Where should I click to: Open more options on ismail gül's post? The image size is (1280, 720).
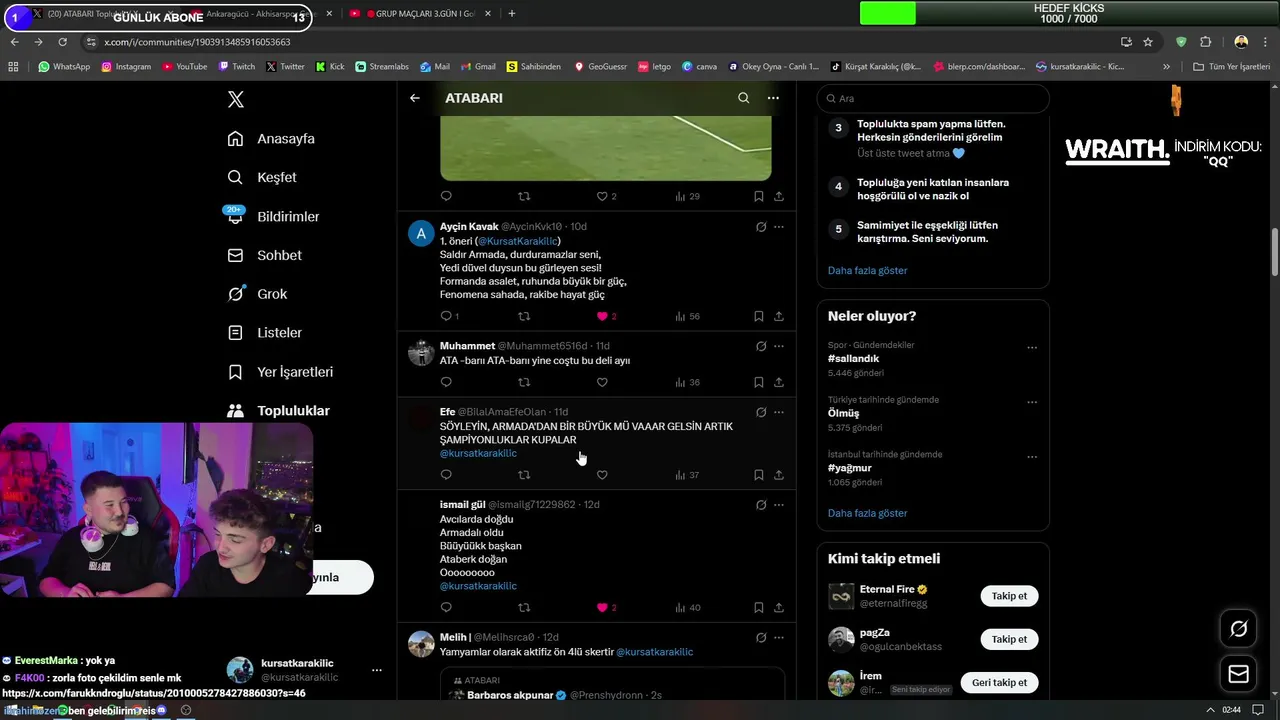coord(779,505)
